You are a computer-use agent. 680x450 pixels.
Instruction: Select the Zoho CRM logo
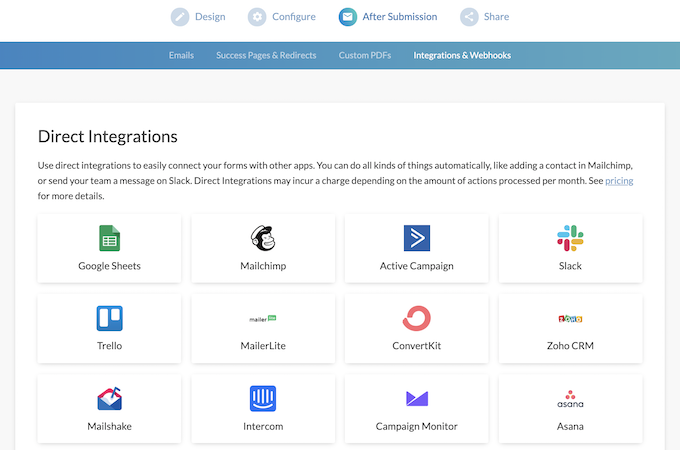coord(570,319)
